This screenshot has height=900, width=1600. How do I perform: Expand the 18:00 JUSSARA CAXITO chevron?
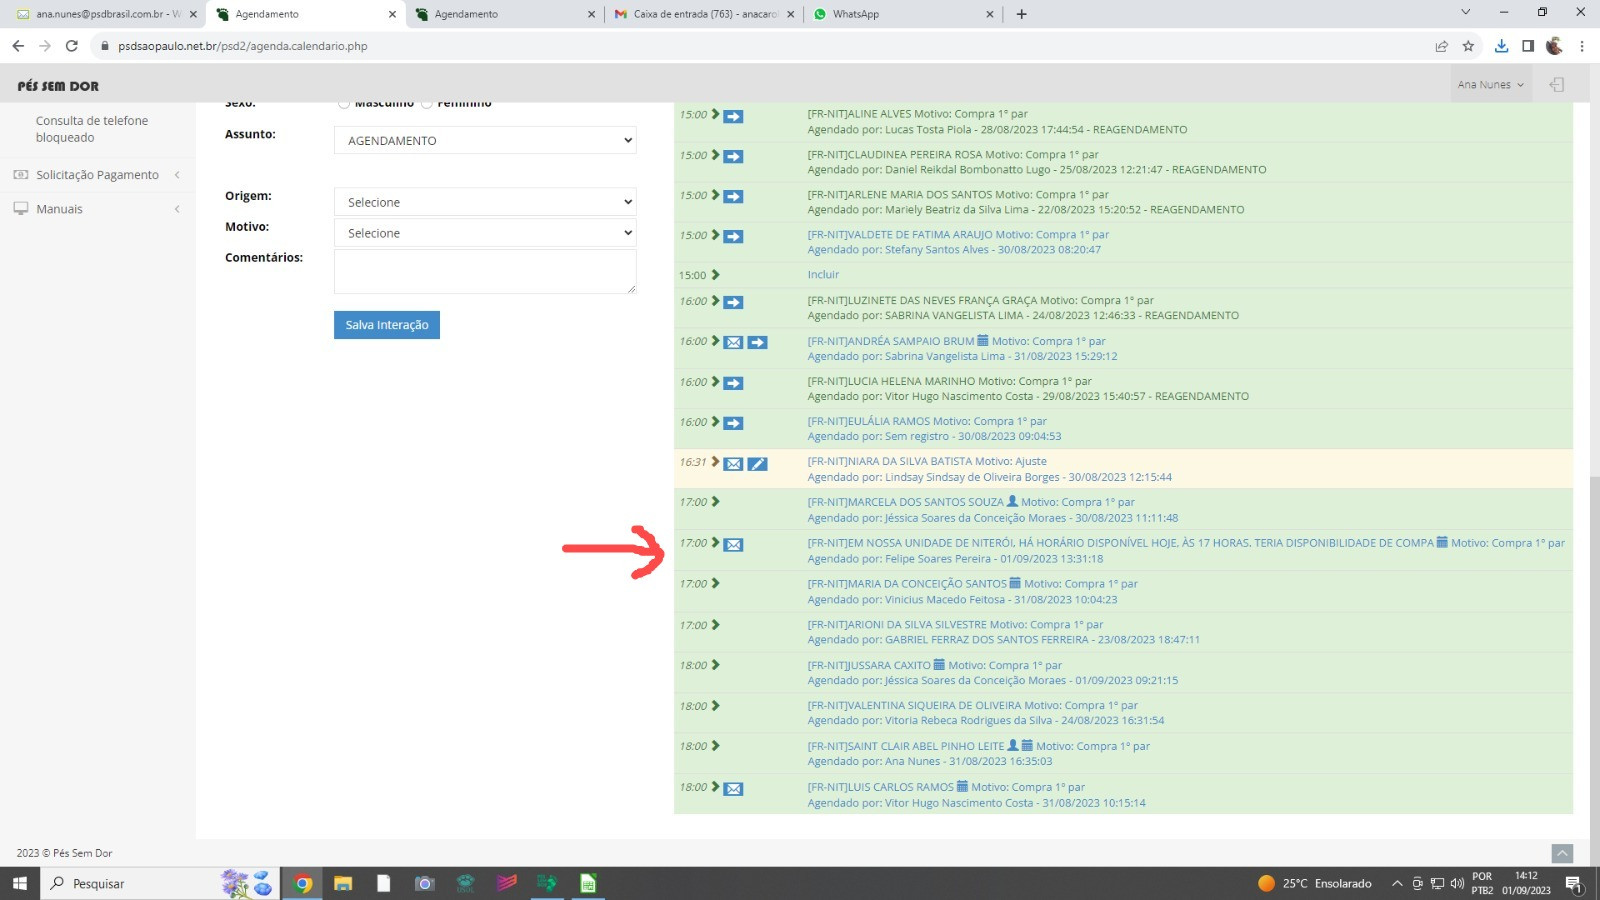(x=715, y=665)
